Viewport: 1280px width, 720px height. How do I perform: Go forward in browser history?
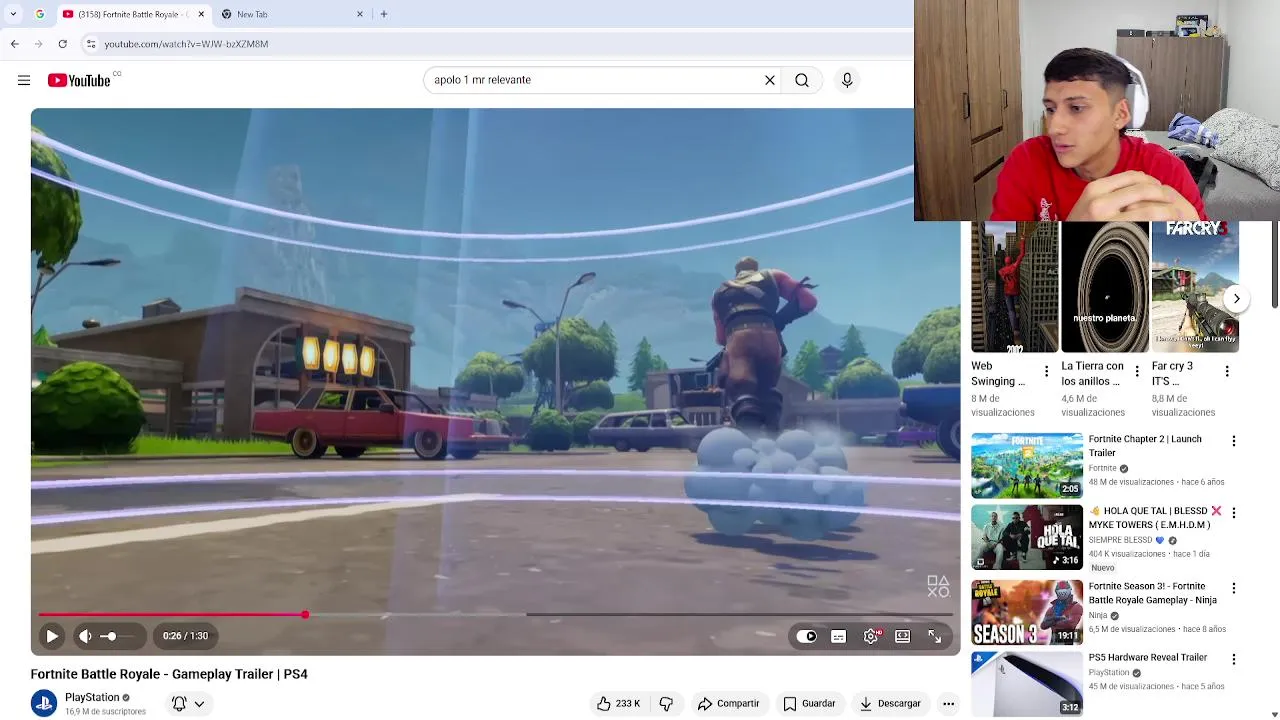click(x=38, y=44)
